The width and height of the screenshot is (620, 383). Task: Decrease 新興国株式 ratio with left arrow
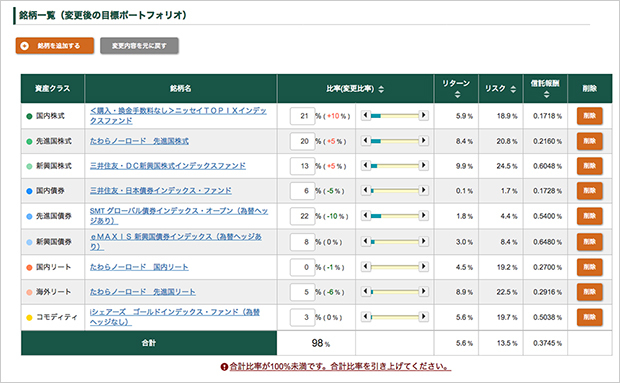click(366, 165)
